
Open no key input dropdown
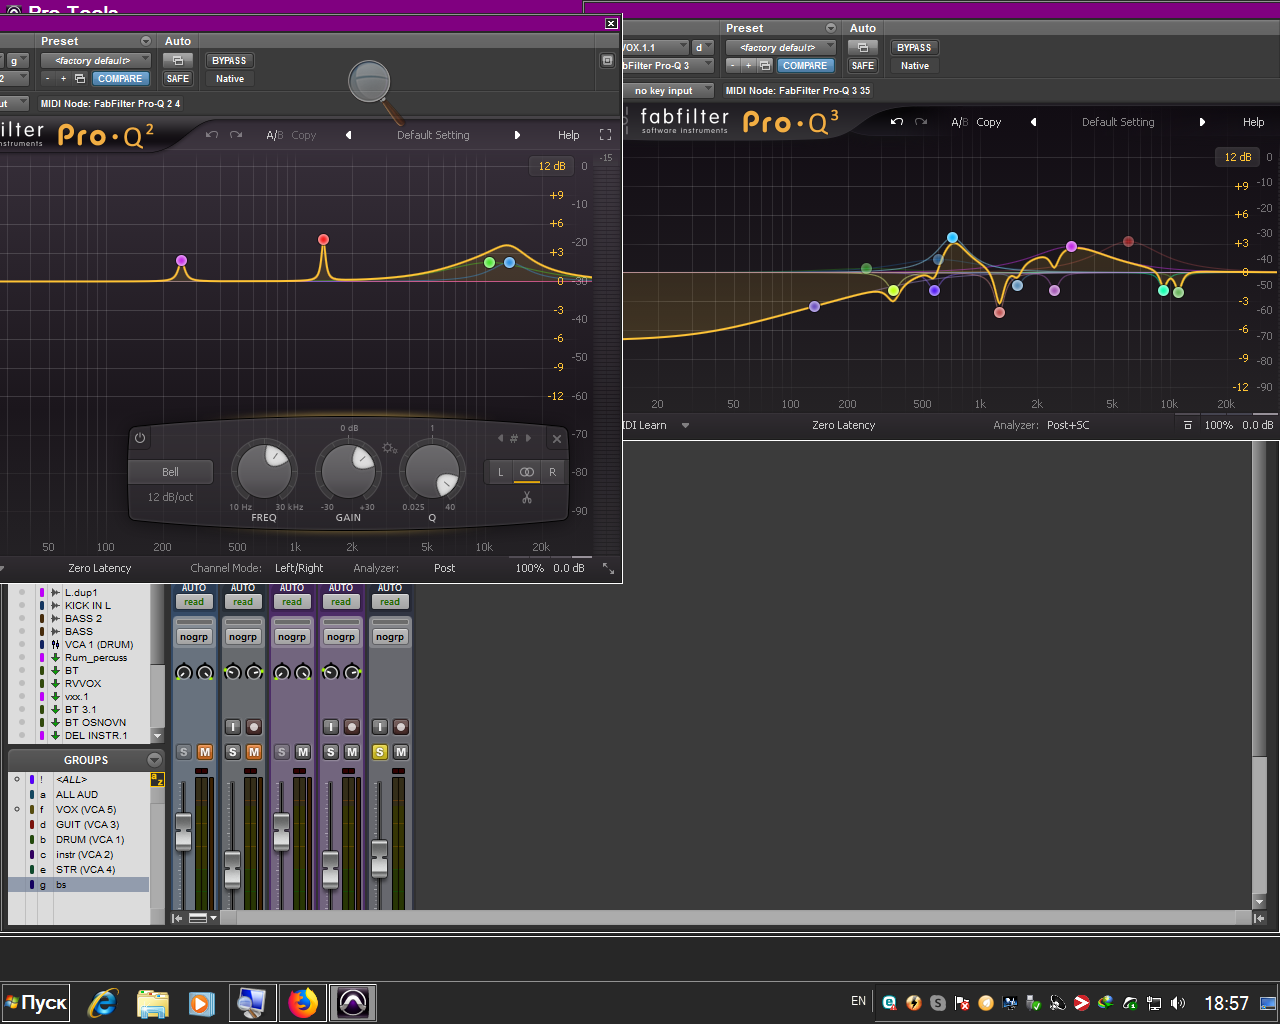click(668, 90)
